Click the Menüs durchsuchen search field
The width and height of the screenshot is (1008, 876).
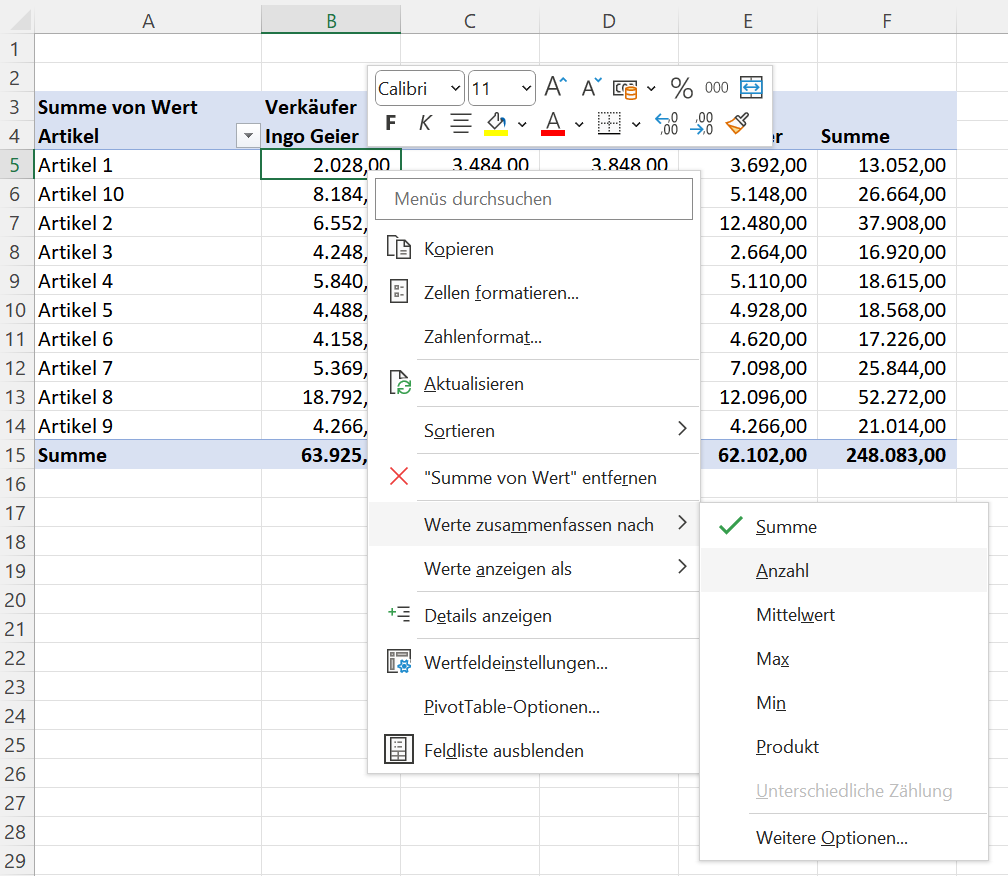point(534,199)
